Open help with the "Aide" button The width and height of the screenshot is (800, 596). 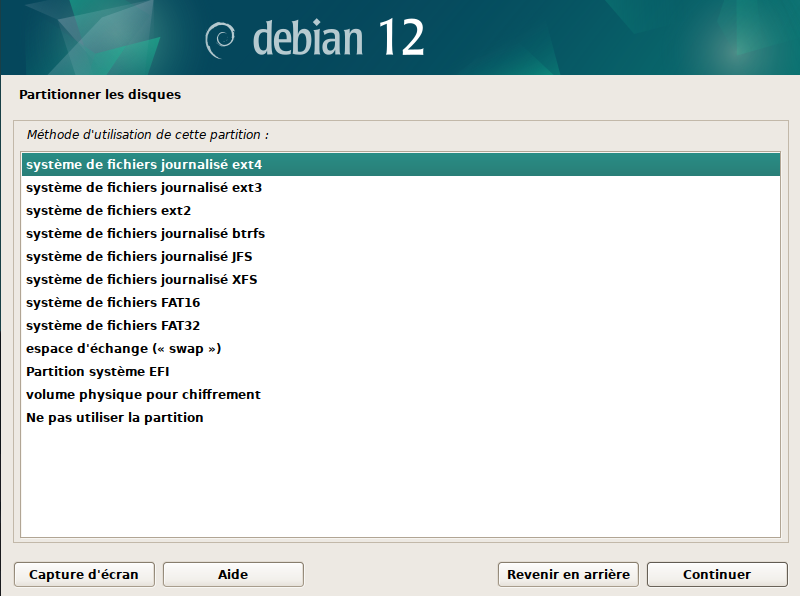pyautogui.click(x=233, y=575)
